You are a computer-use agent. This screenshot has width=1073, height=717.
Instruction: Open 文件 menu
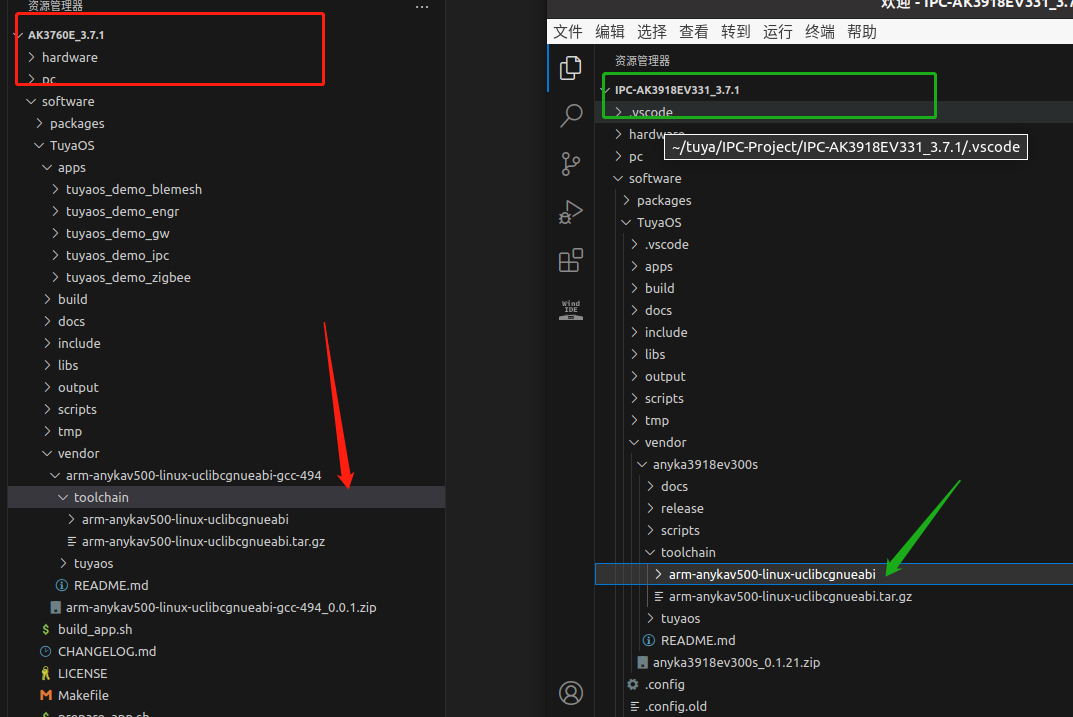click(x=567, y=31)
